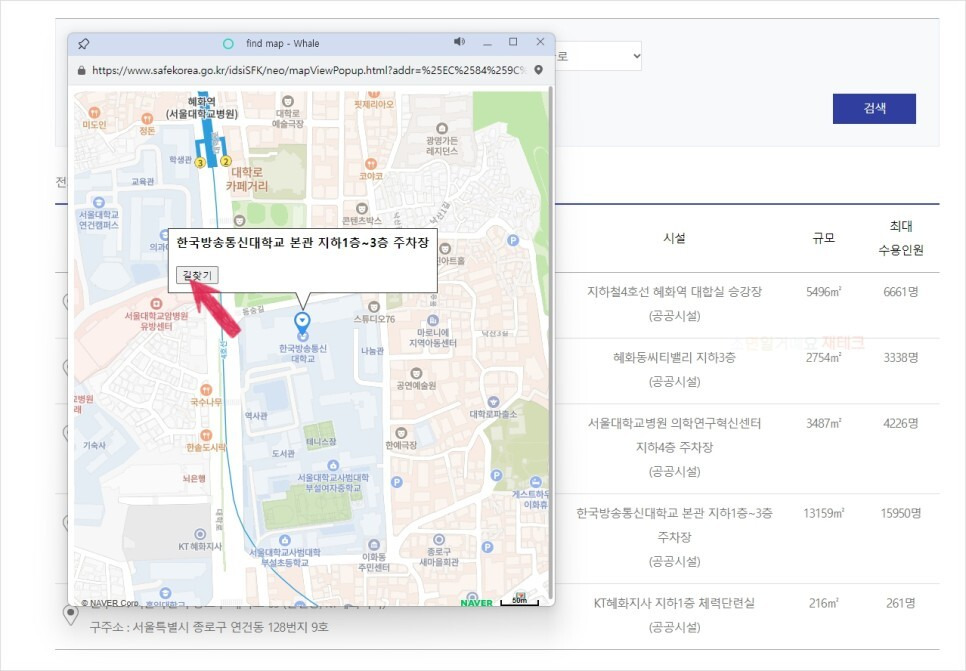Click the 스튜디오76 map icon
Screen dimensions: 966x671
(374, 307)
